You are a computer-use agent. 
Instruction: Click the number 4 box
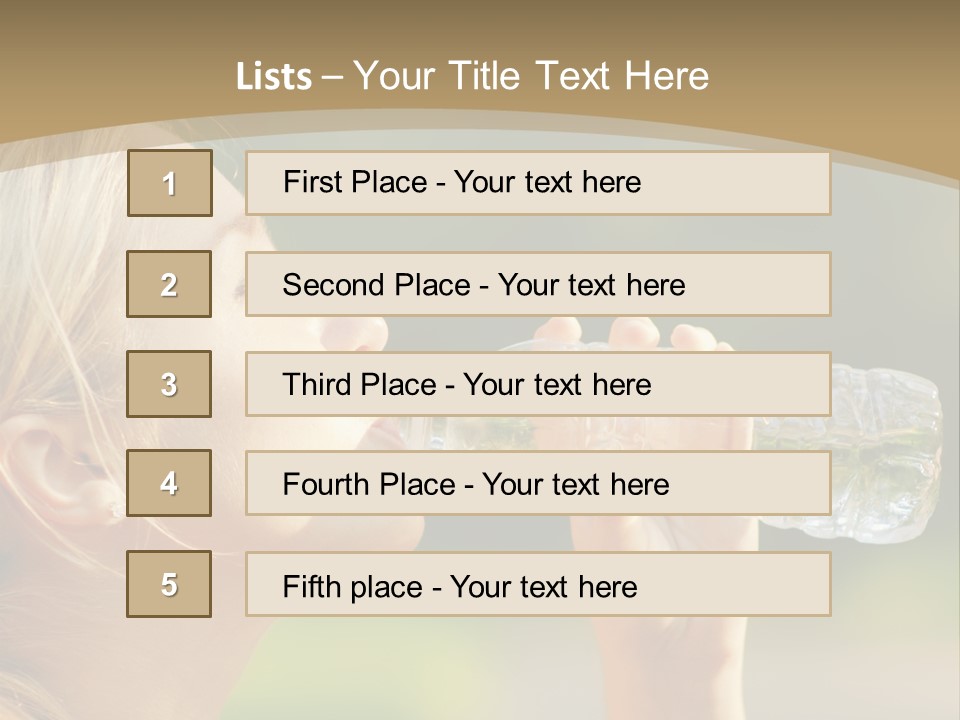pos(169,483)
